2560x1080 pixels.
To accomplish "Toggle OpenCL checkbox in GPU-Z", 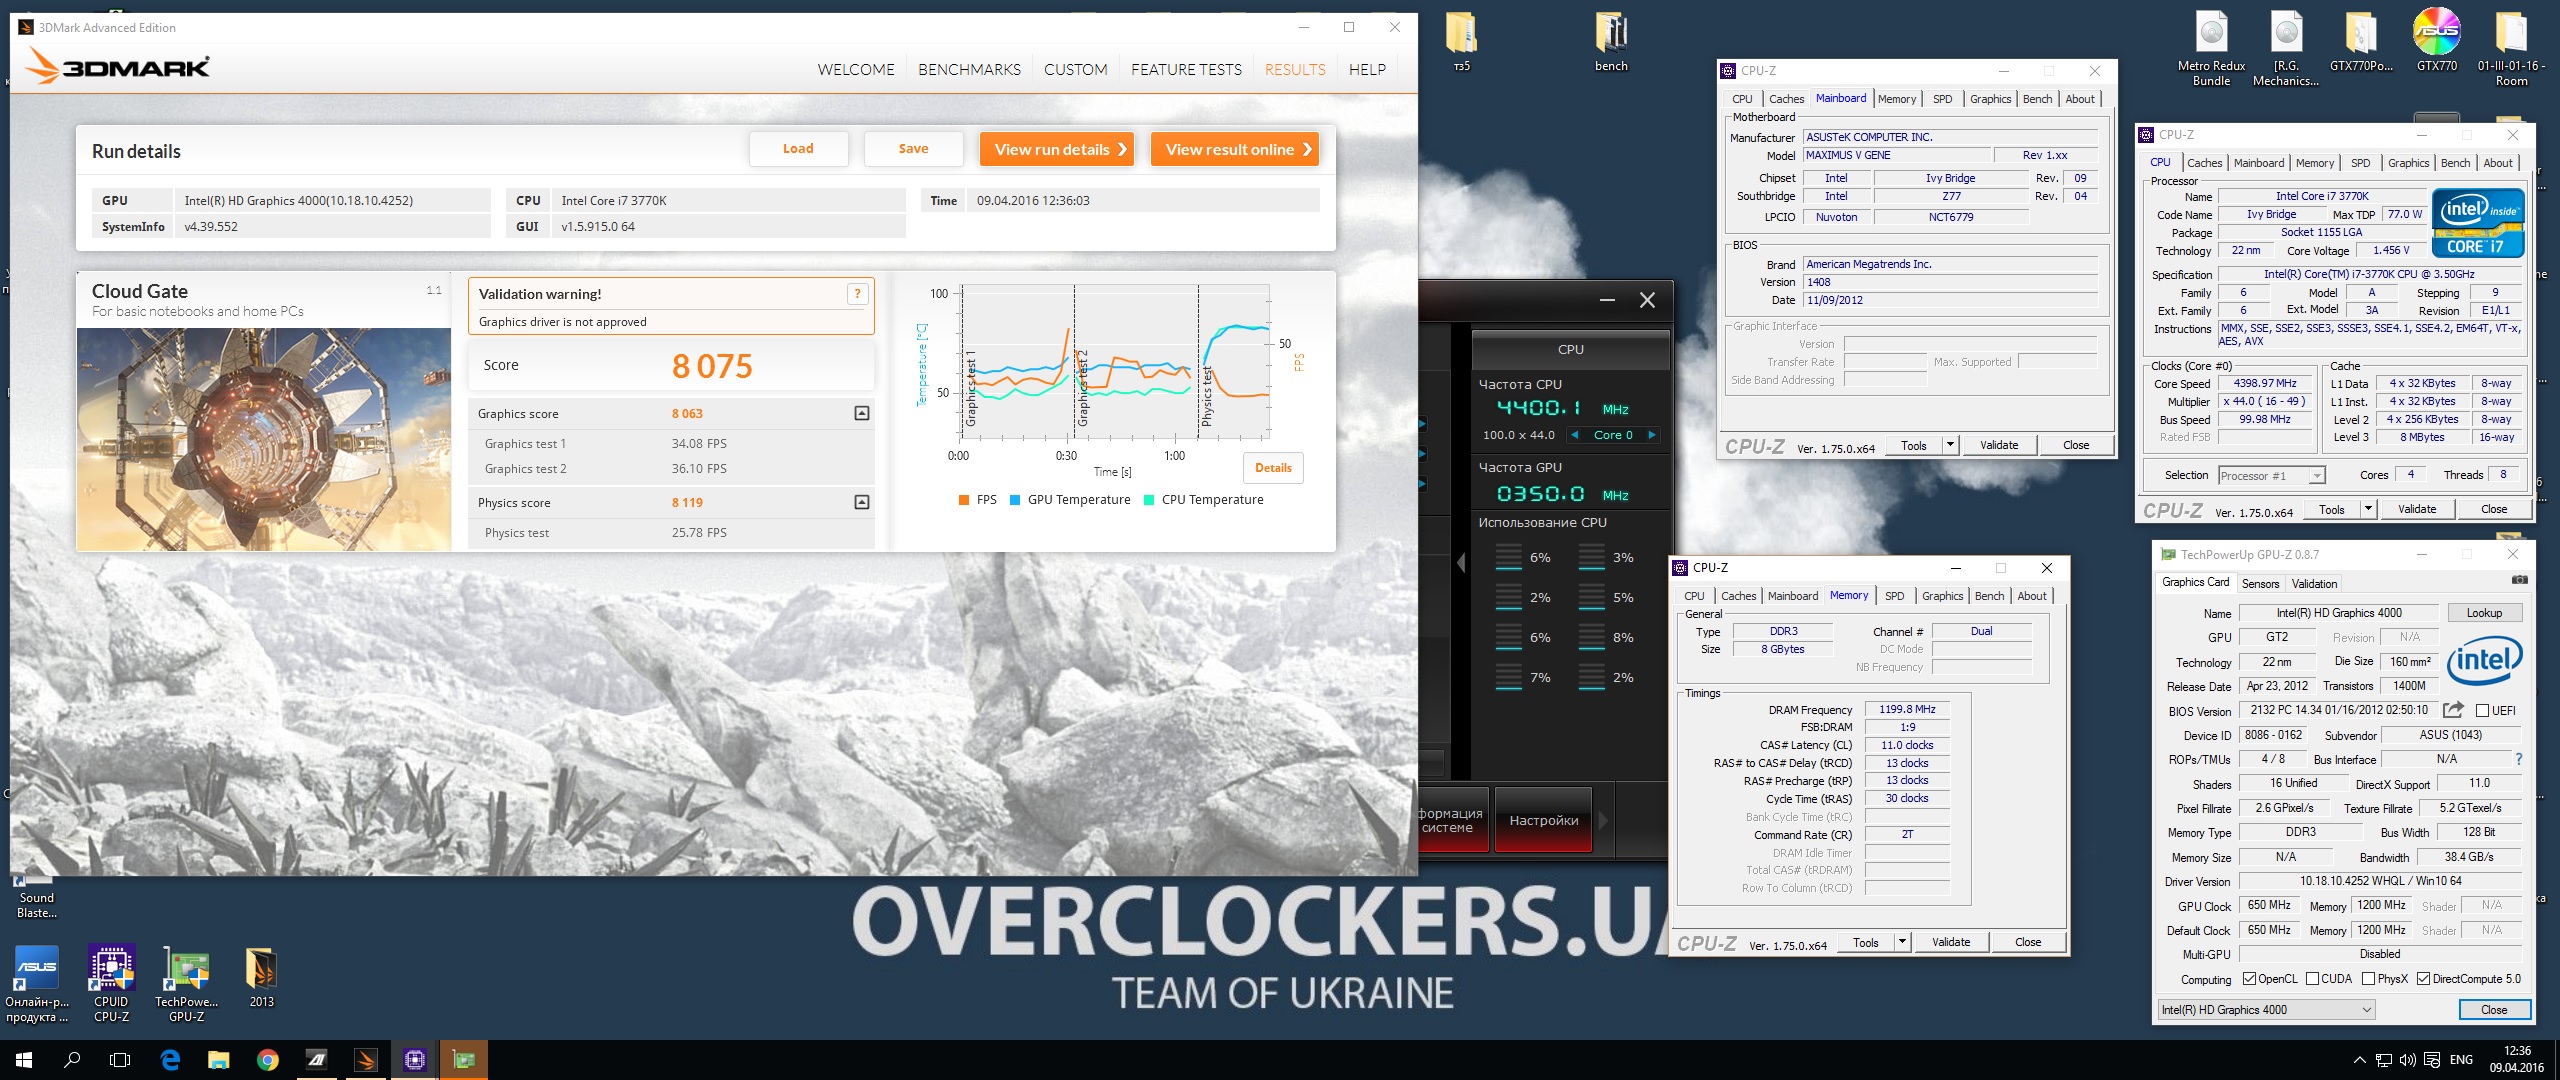I will click(2249, 979).
